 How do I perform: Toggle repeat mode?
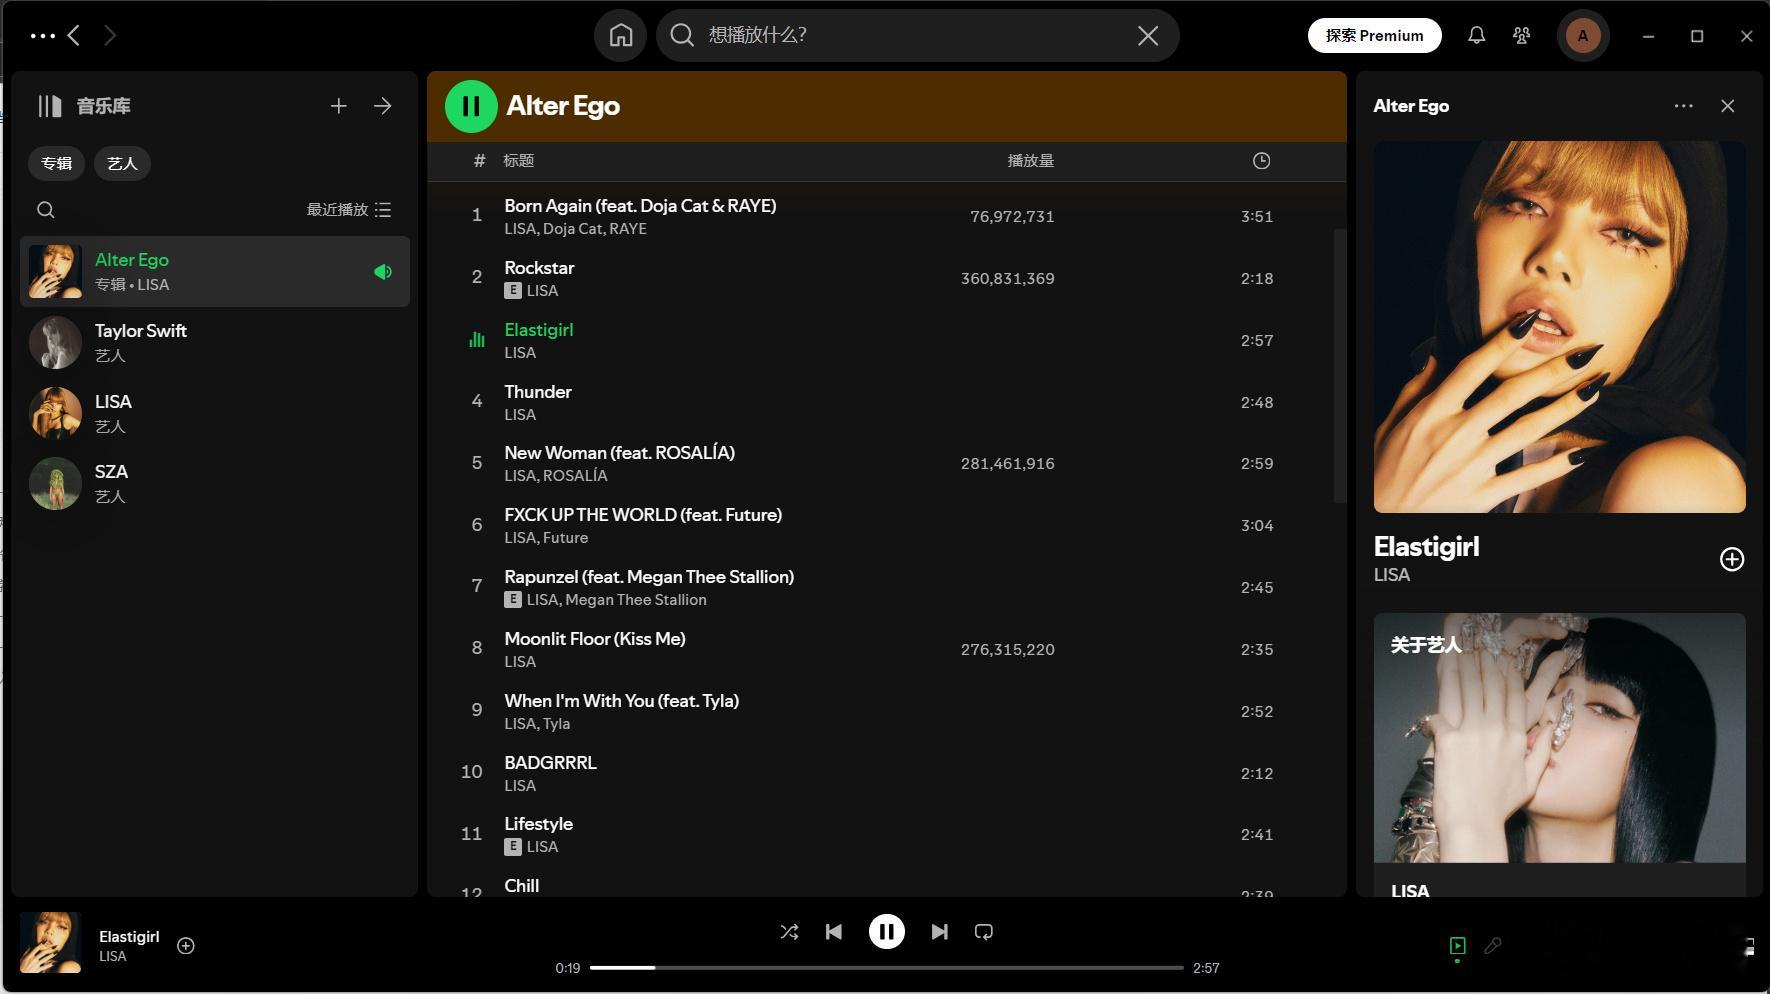(984, 932)
